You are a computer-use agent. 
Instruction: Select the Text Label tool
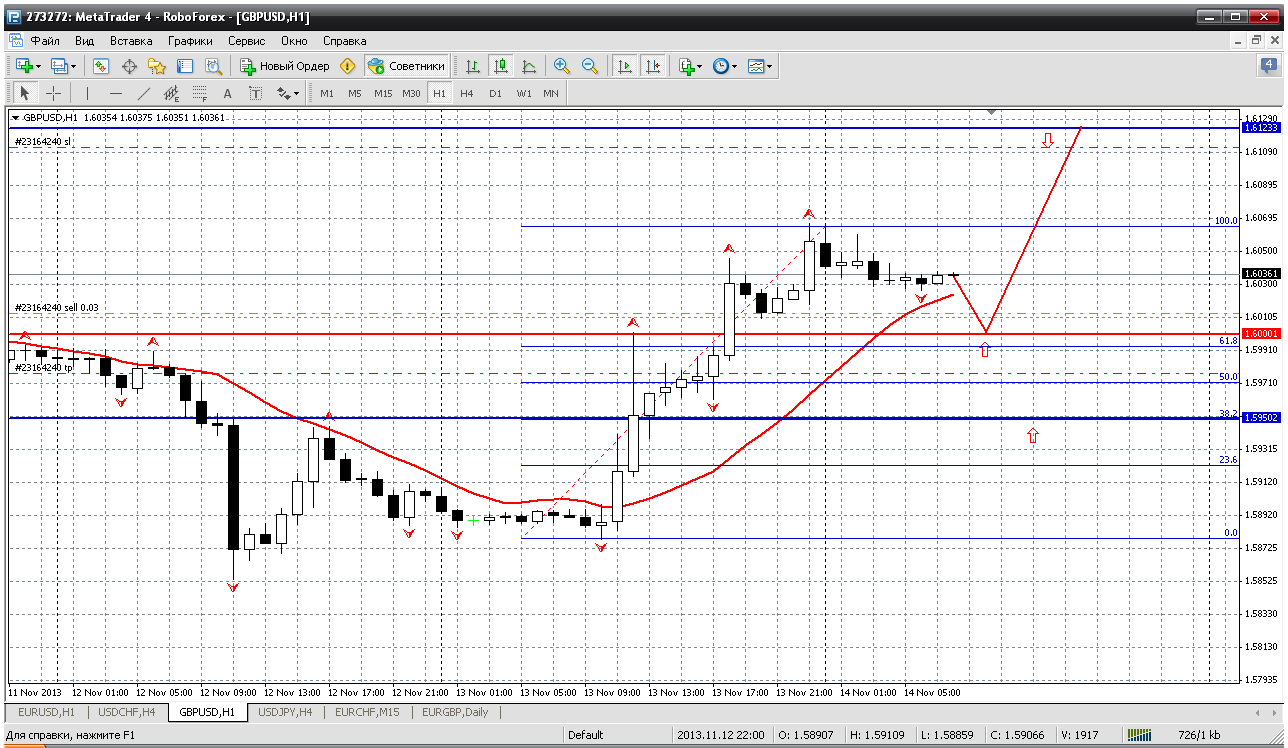(x=256, y=93)
